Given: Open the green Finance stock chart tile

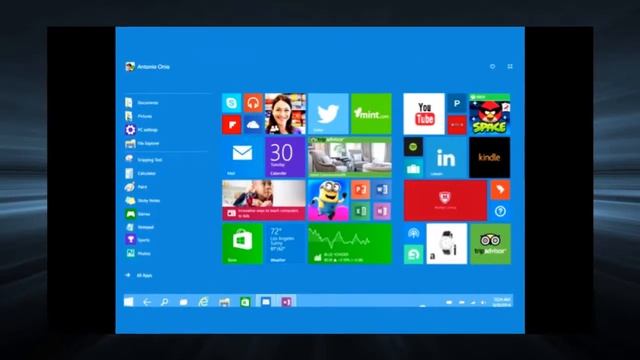Looking at the screenshot, I should 350,244.
